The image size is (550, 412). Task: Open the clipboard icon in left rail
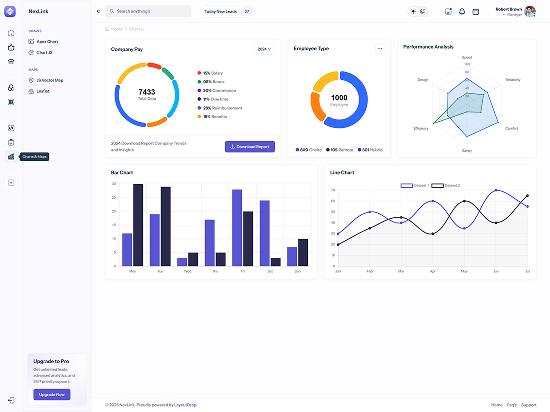[x=11, y=142]
